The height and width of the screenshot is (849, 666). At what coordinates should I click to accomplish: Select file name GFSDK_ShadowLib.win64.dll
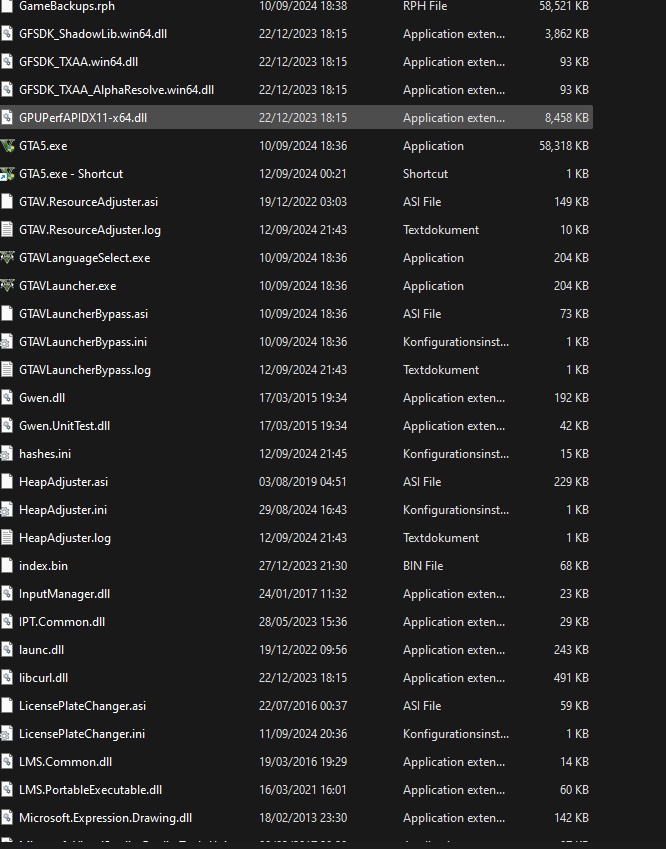coord(93,34)
